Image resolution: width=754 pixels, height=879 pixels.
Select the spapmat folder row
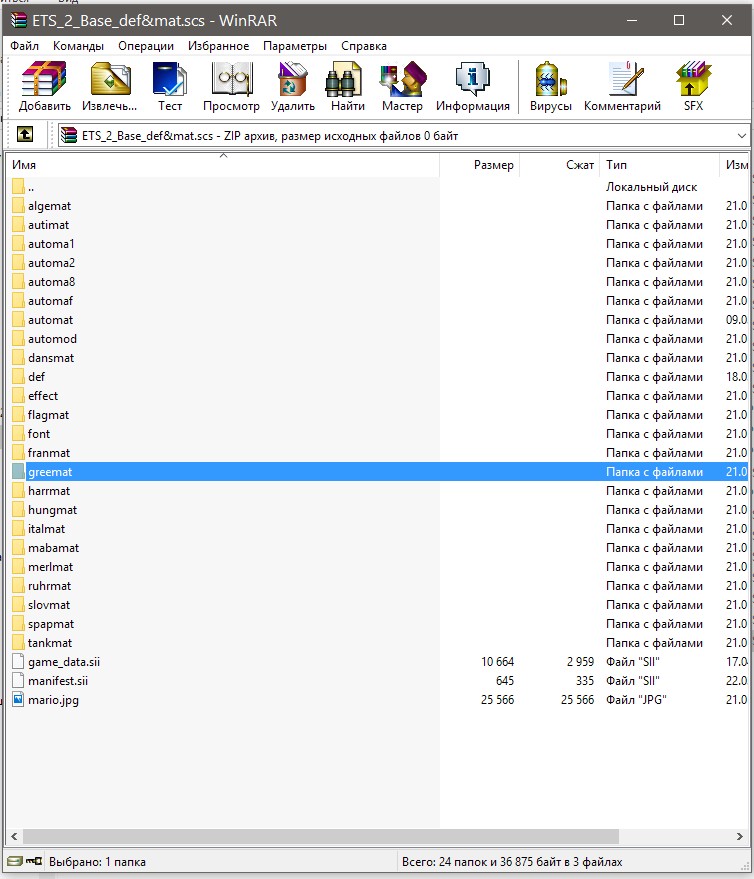click(x=378, y=624)
